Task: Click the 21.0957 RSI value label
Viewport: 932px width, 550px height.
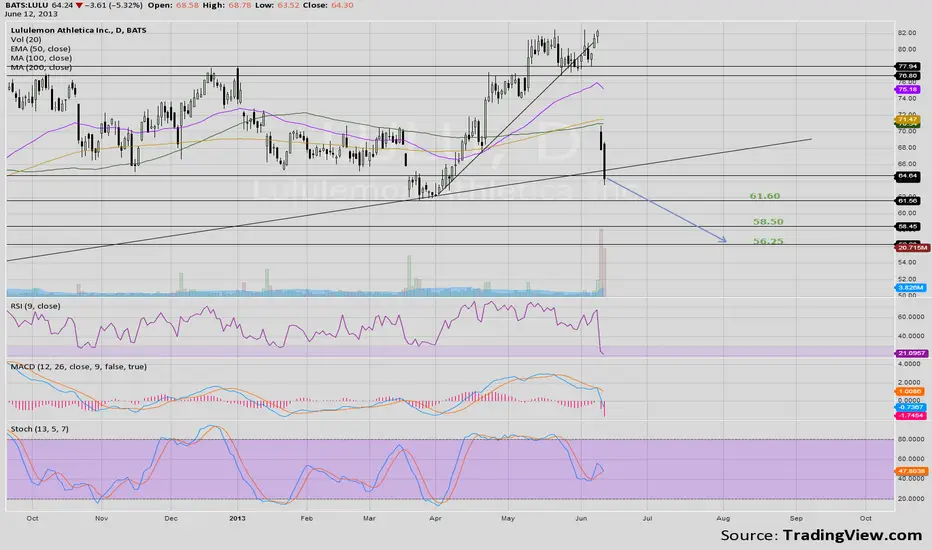Action: coord(912,353)
